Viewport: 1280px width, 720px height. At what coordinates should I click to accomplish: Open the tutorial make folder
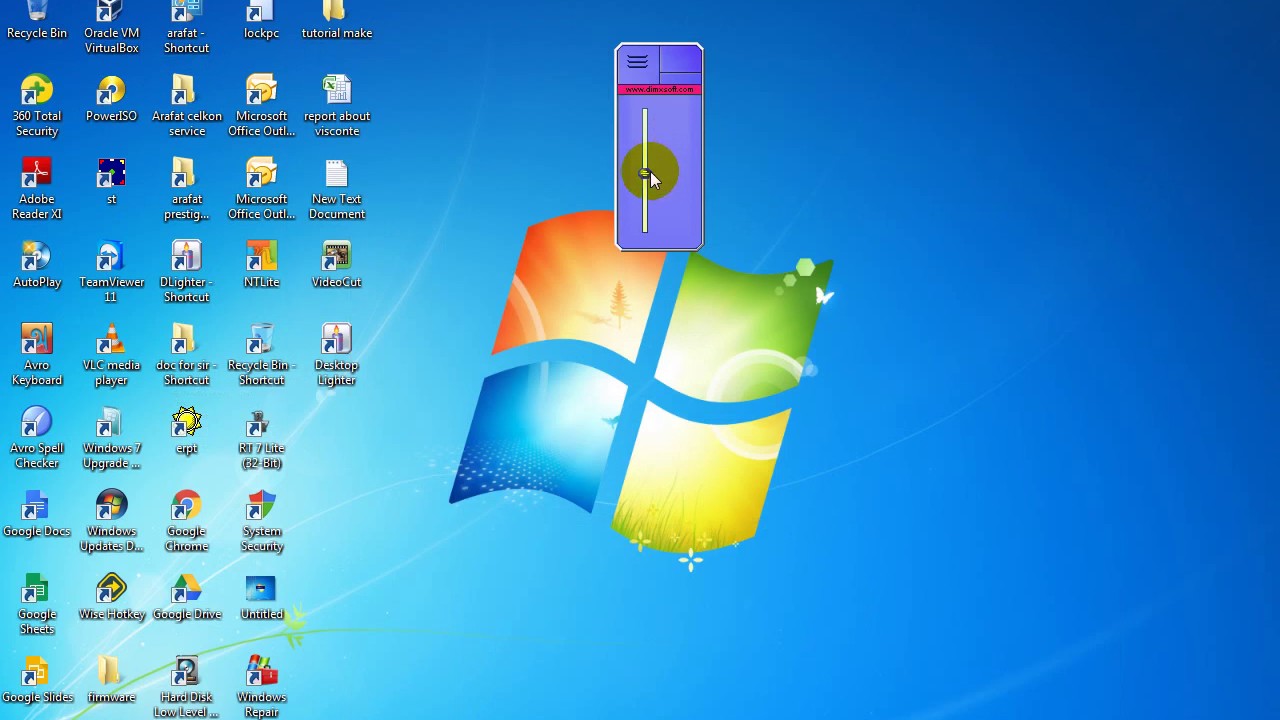coord(337,20)
